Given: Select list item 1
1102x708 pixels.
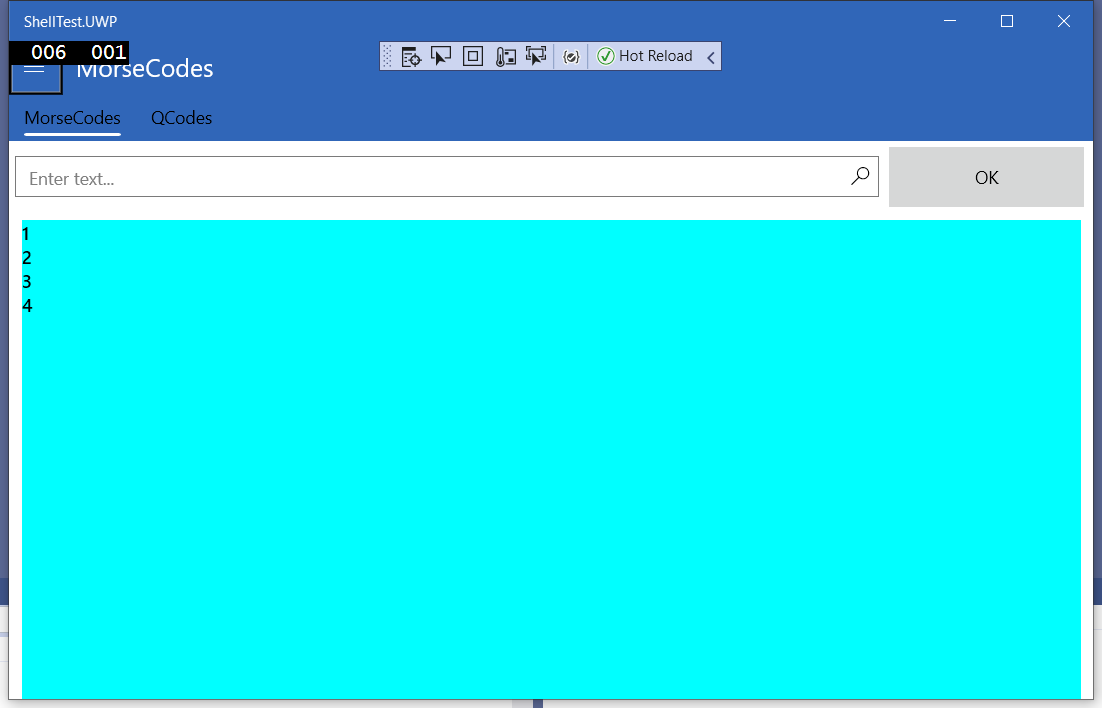Looking at the screenshot, I should [25, 233].
